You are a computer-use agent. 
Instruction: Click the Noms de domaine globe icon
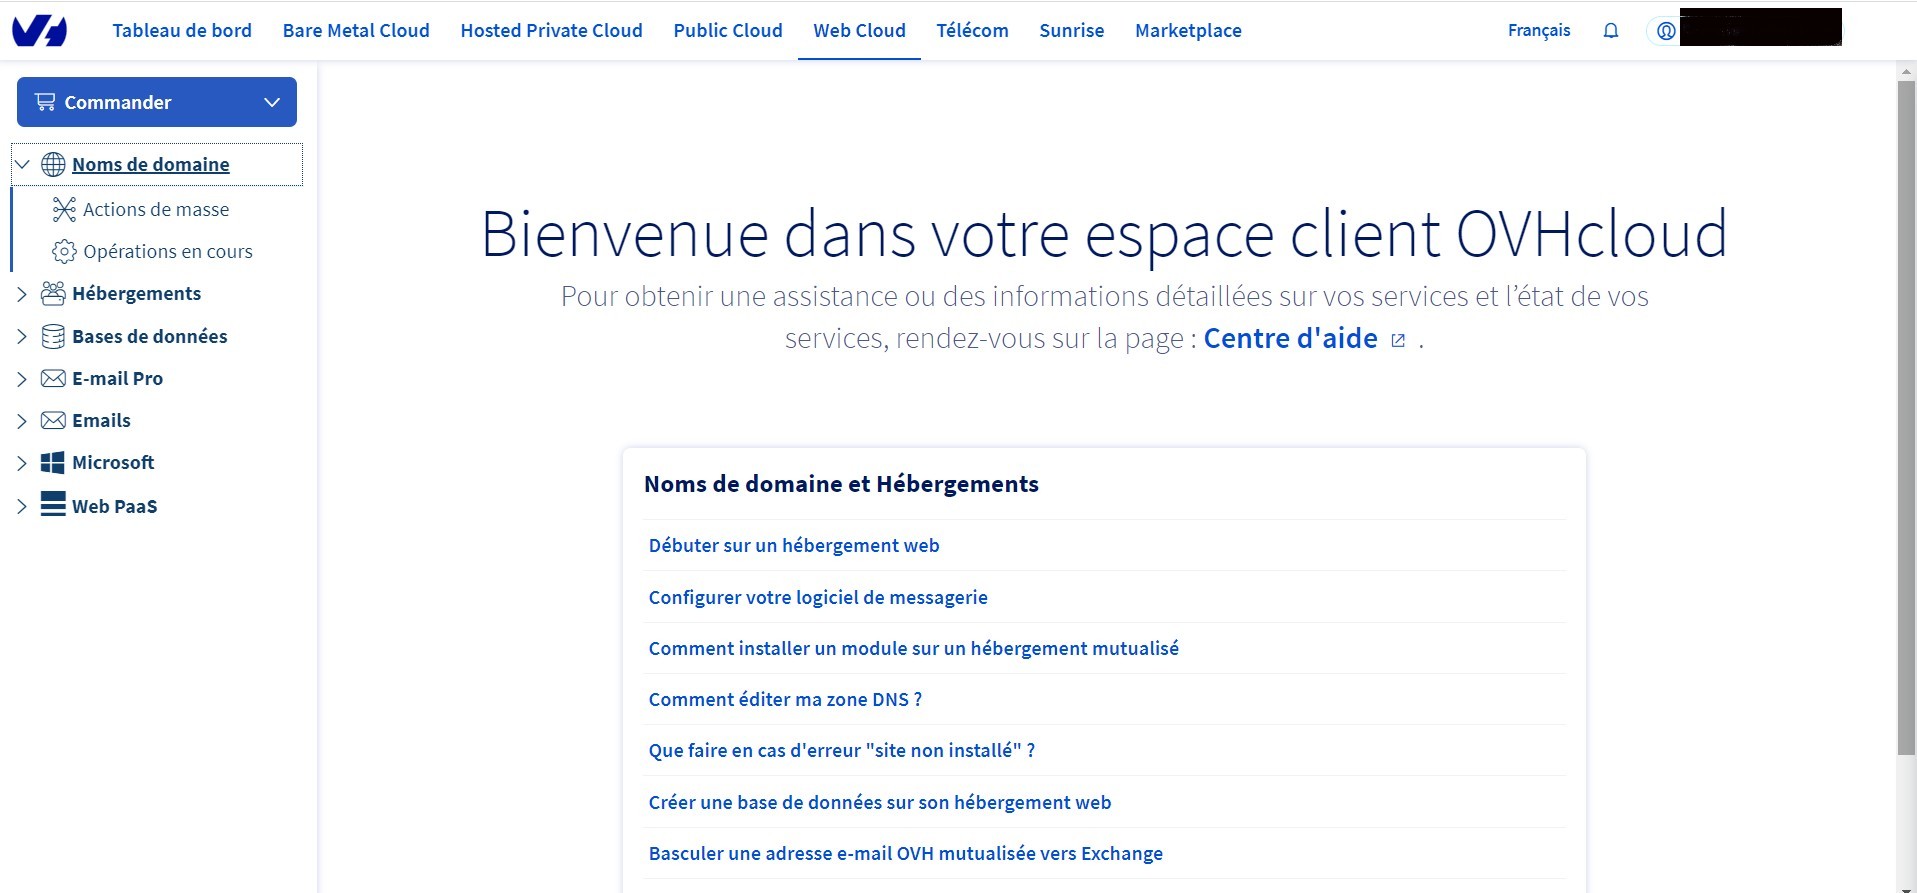point(53,165)
